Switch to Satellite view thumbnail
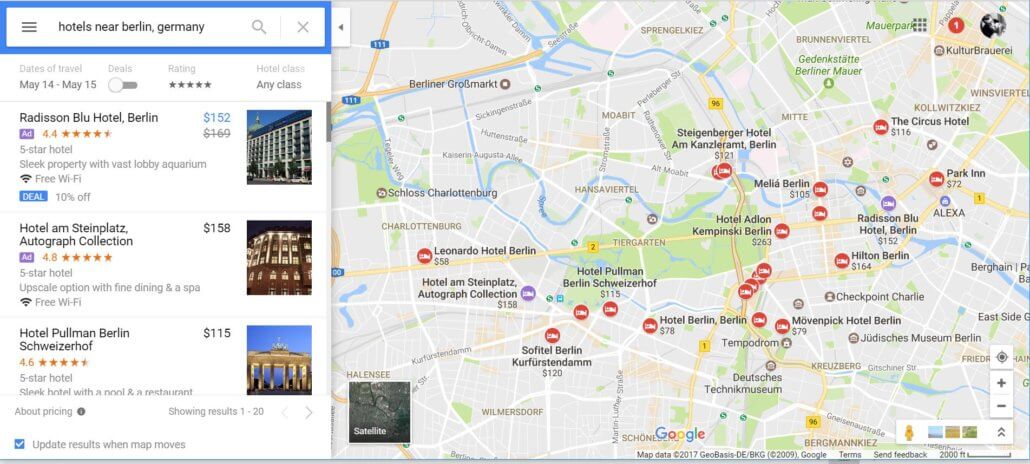This screenshot has height=464, width=1030. point(379,412)
